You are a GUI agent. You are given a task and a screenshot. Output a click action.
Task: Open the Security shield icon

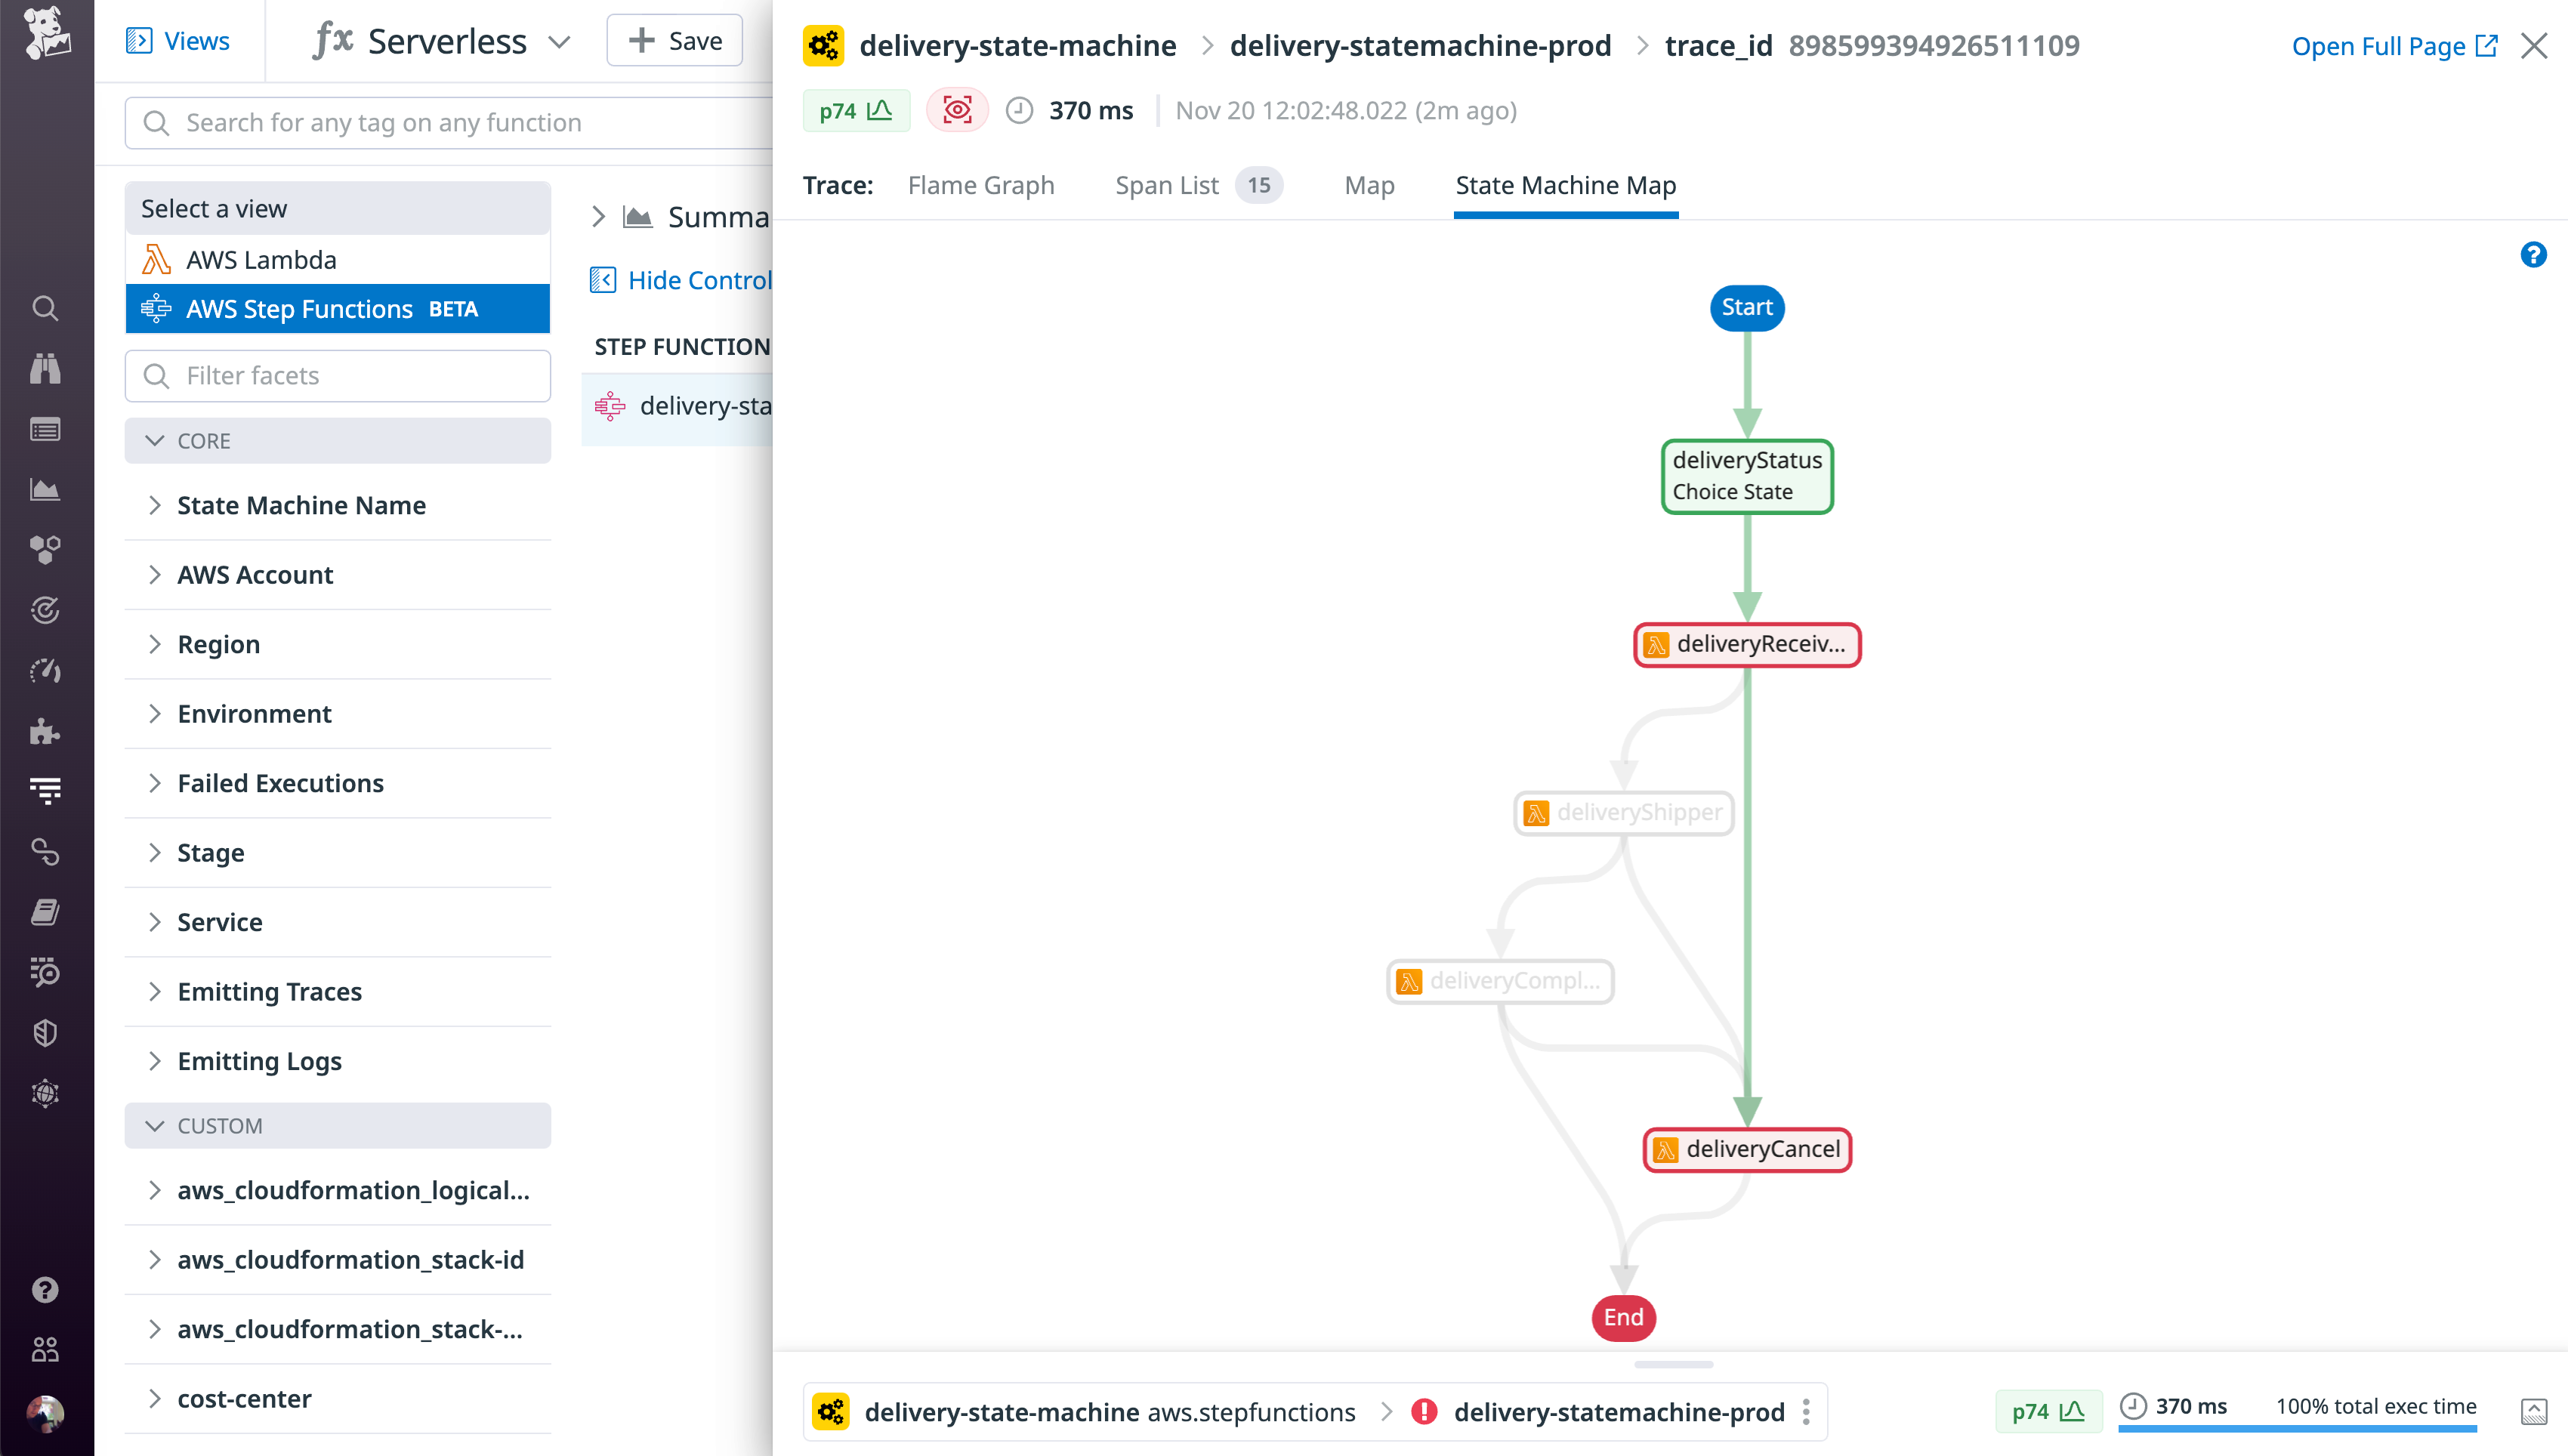pos(45,1032)
